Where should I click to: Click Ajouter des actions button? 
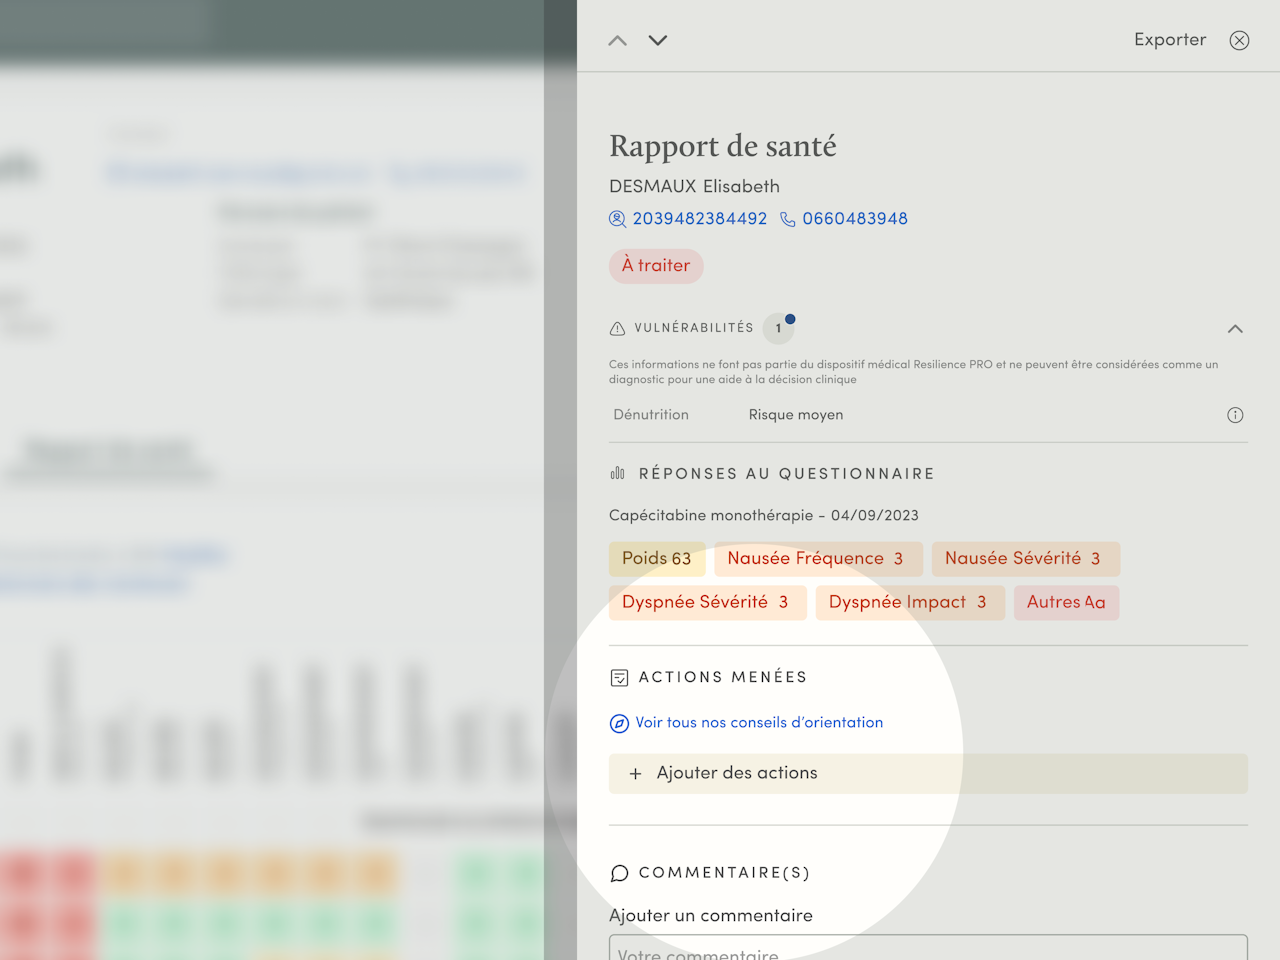tap(928, 774)
